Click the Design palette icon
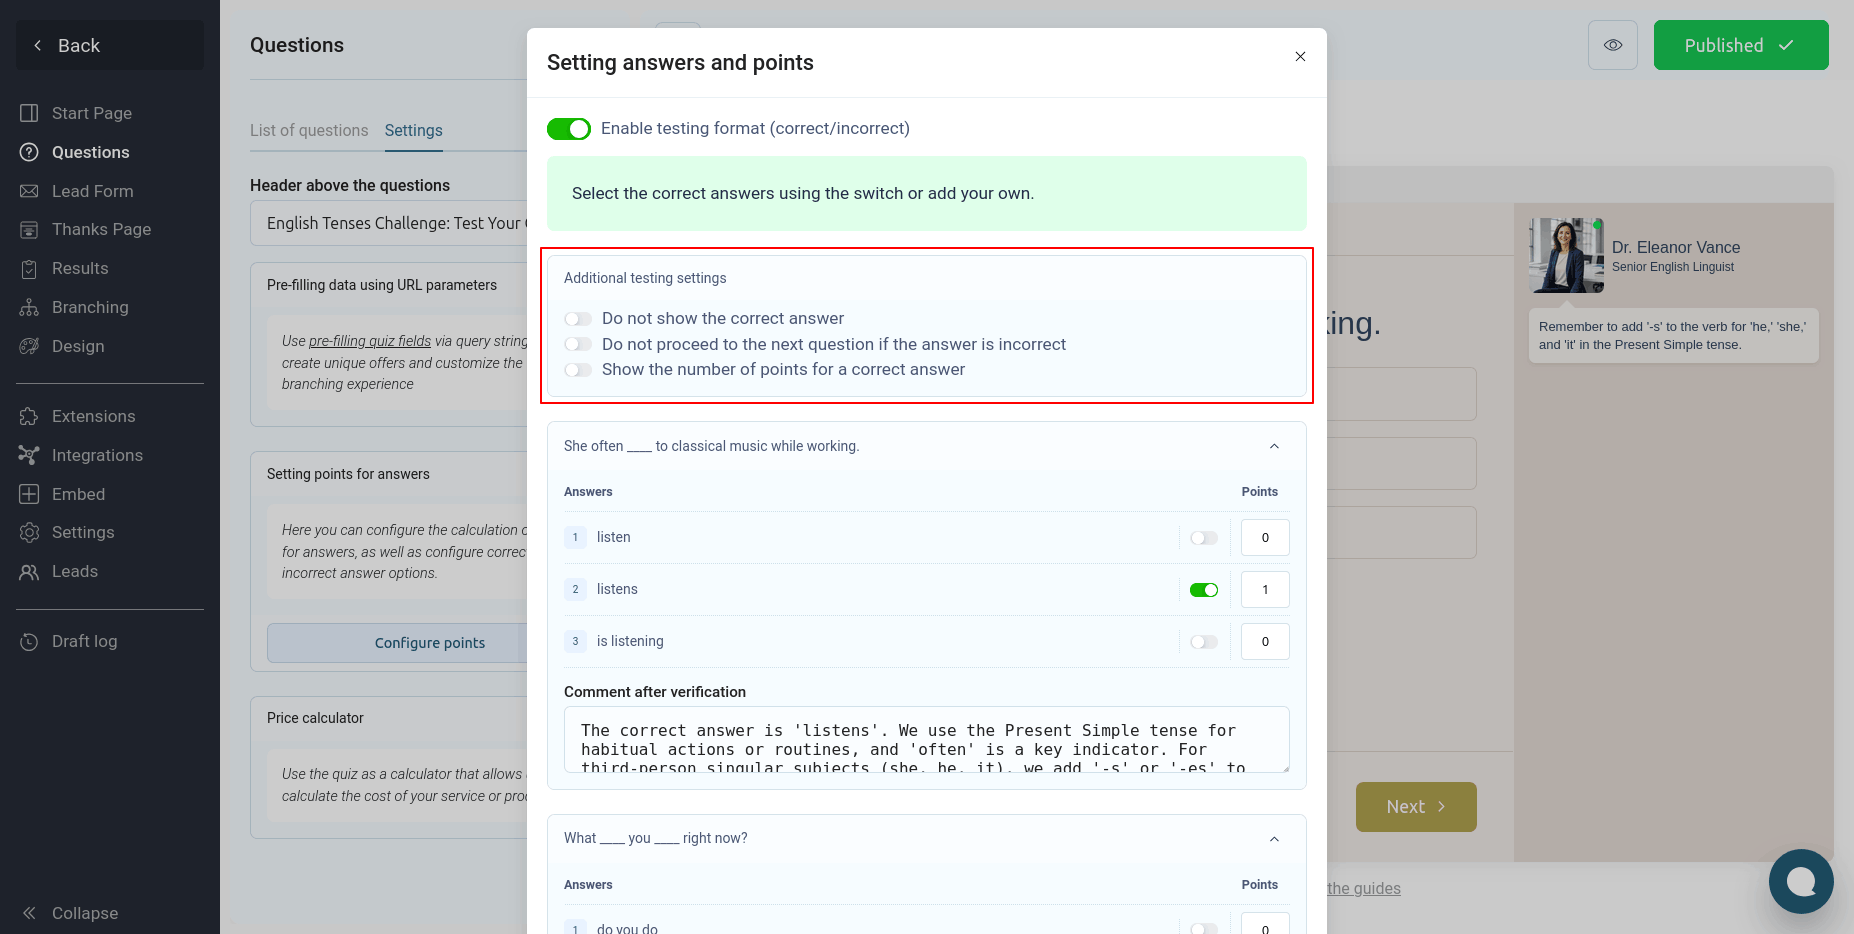Viewport: 1854px width, 934px height. coord(29,346)
